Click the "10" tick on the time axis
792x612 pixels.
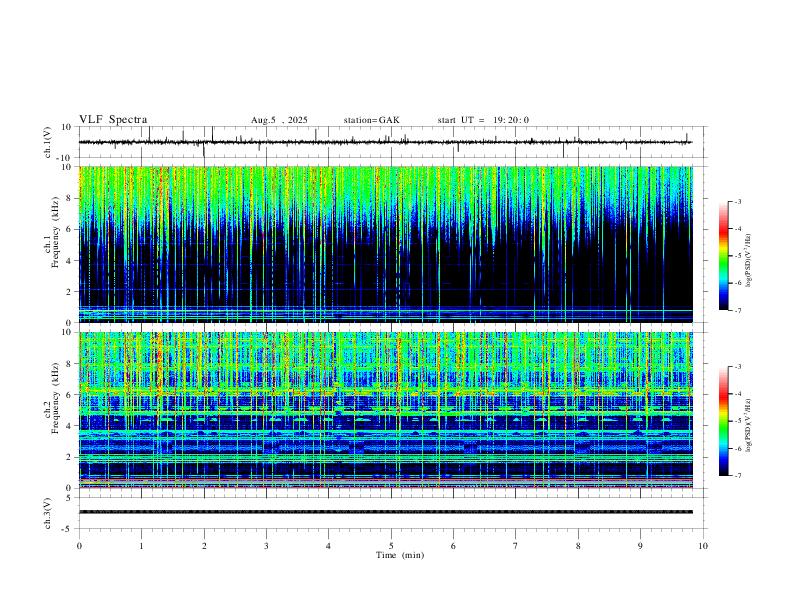pos(703,546)
